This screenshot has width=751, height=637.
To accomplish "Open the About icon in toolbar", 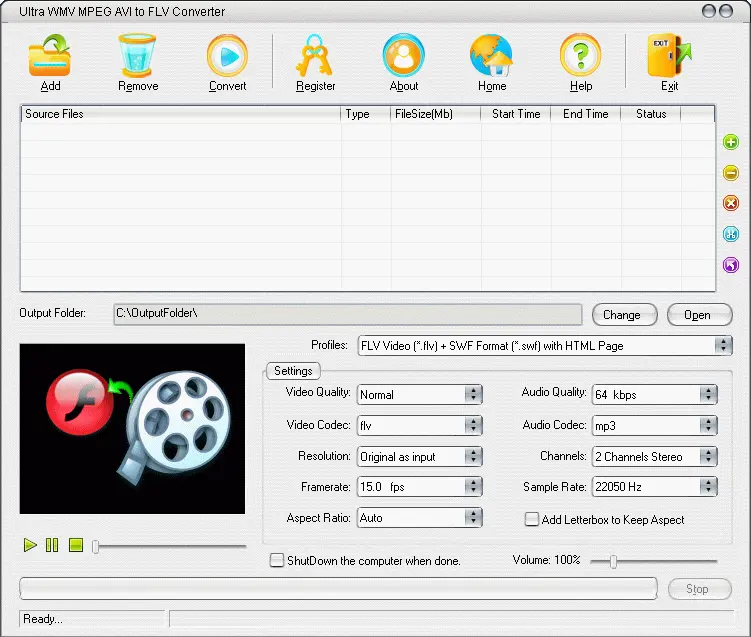I will pyautogui.click(x=403, y=56).
